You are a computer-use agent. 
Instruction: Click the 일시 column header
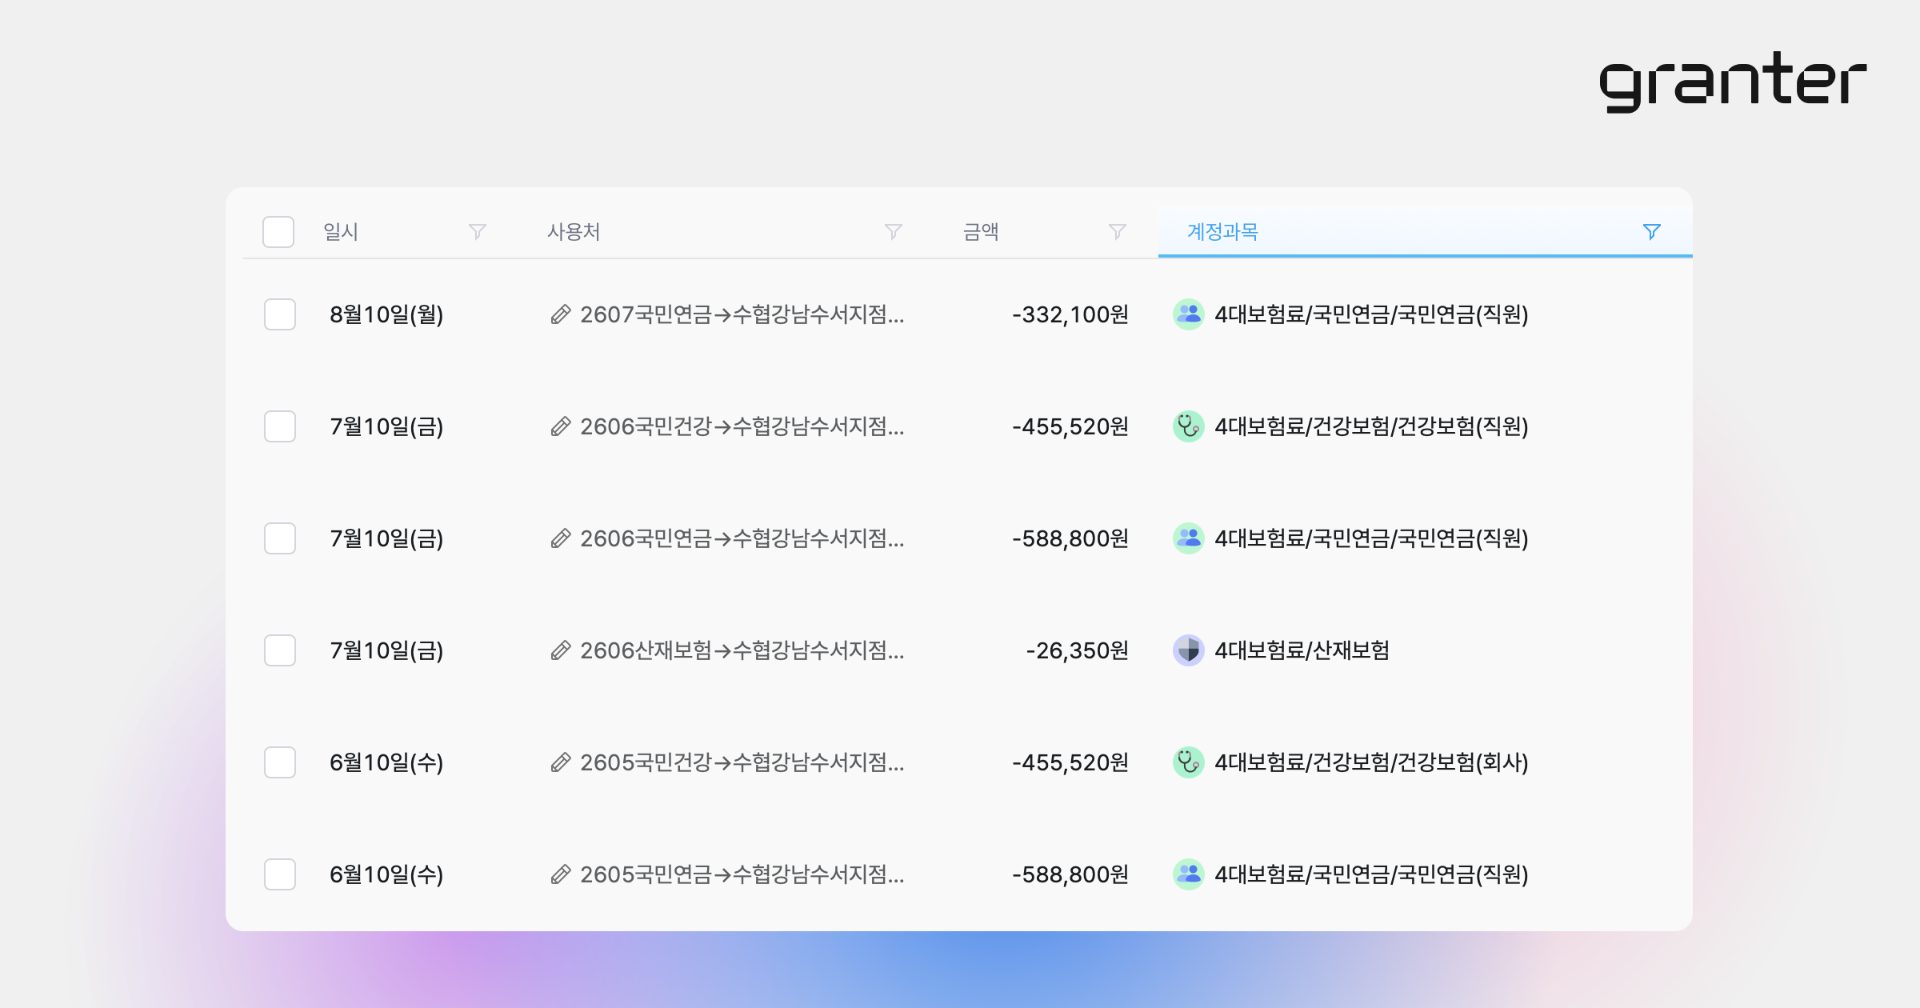tap(341, 232)
